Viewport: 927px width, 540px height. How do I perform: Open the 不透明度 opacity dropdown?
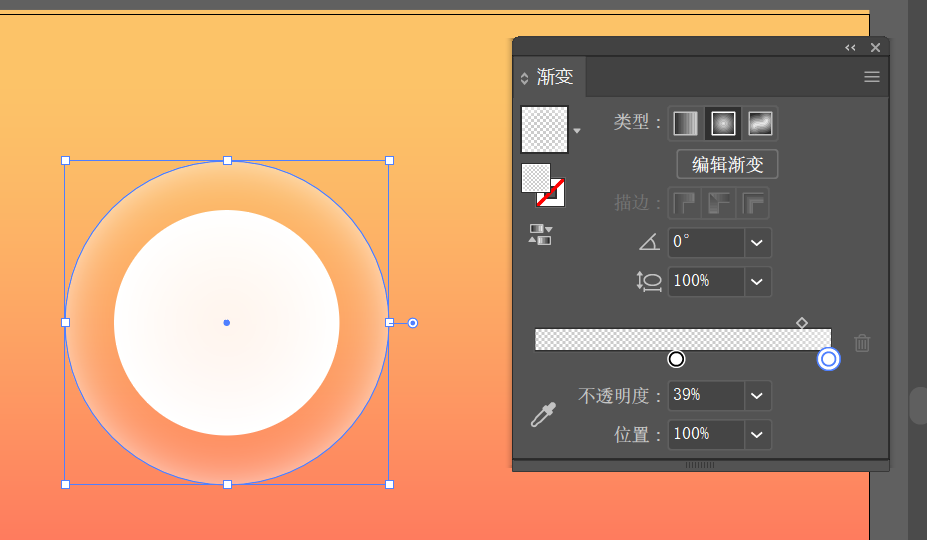[757, 396]
